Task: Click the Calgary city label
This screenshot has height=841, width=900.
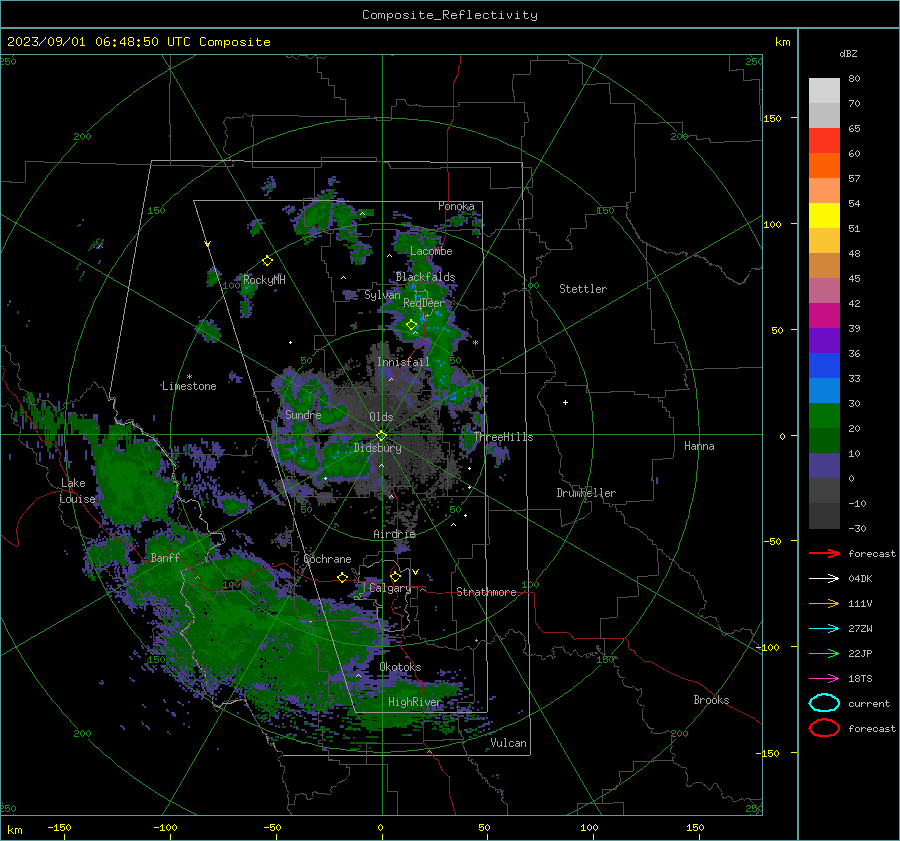Action: (390, 588)
